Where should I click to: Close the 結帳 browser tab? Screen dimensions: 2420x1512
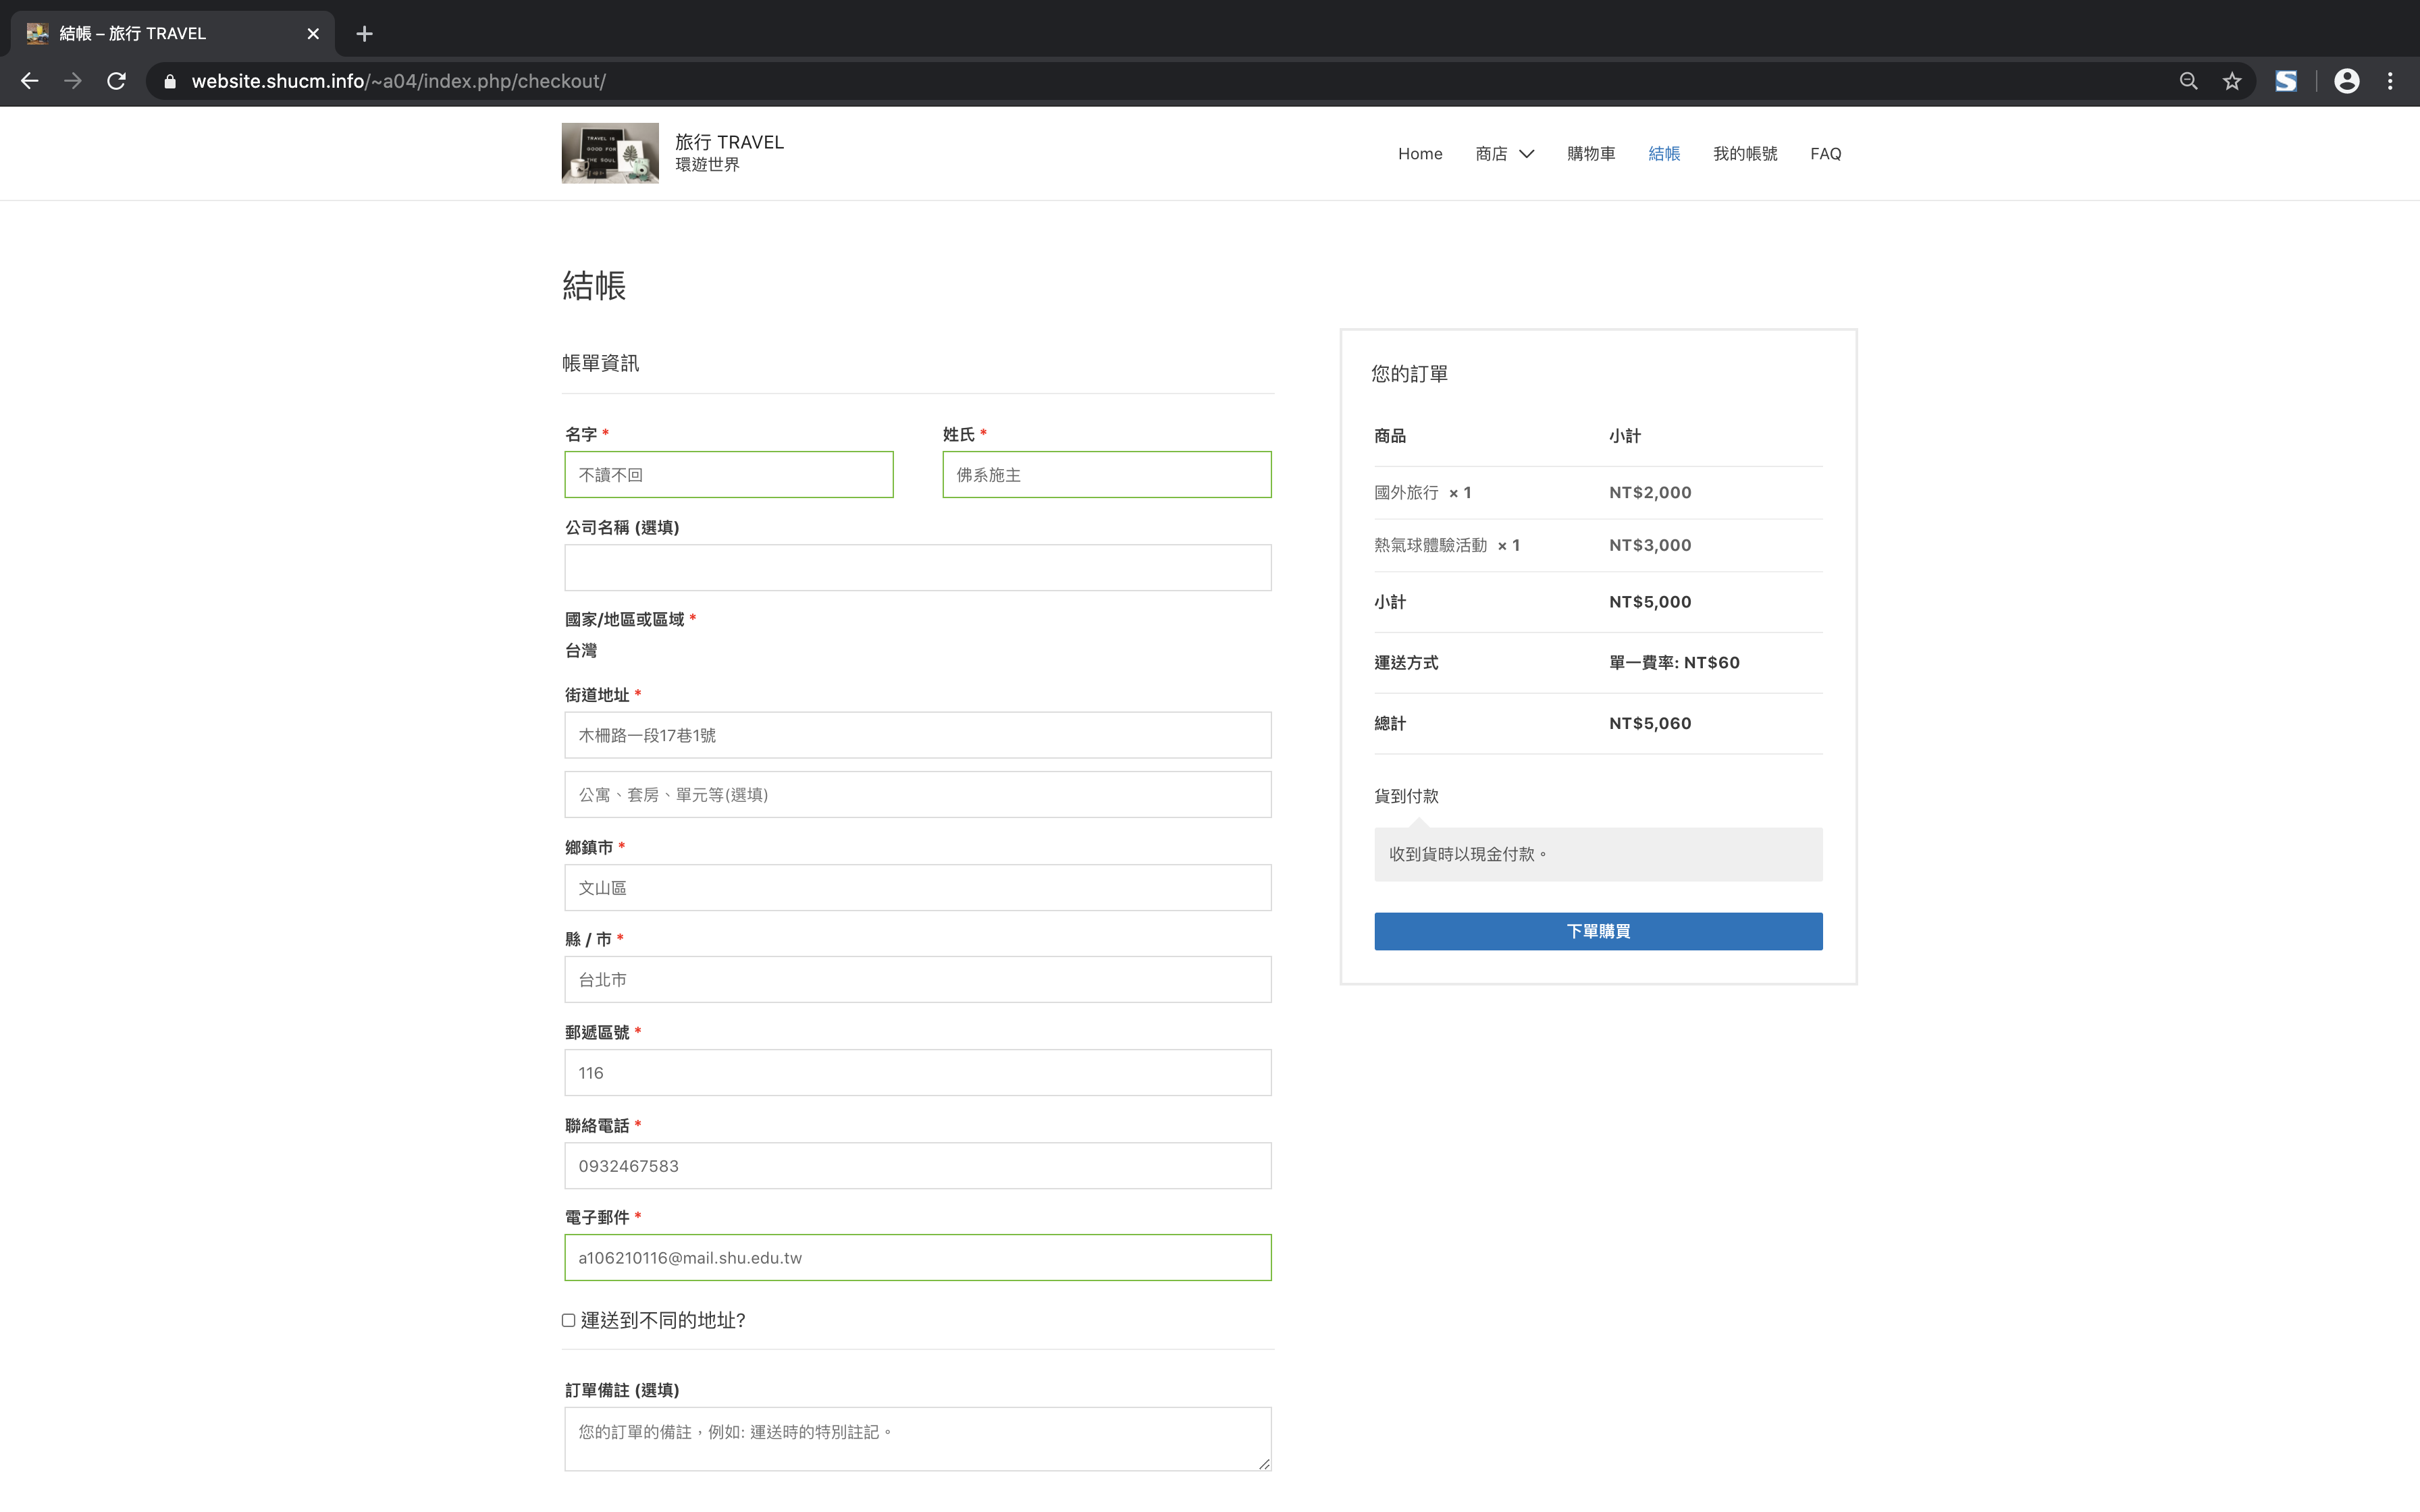tap(313, 34)
